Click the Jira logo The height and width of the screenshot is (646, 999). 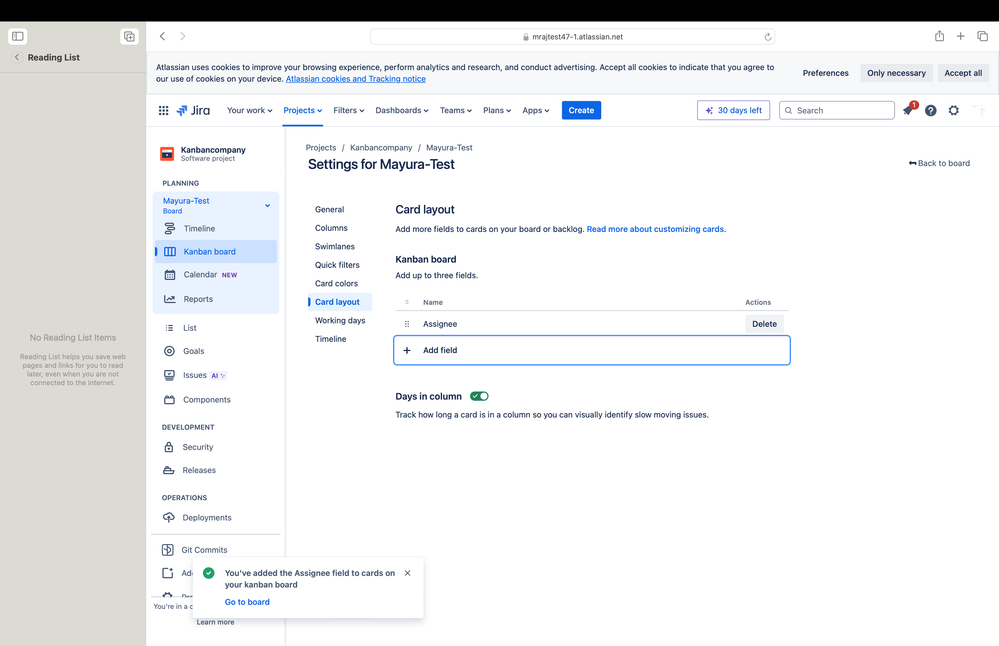(x=193, y=110)
